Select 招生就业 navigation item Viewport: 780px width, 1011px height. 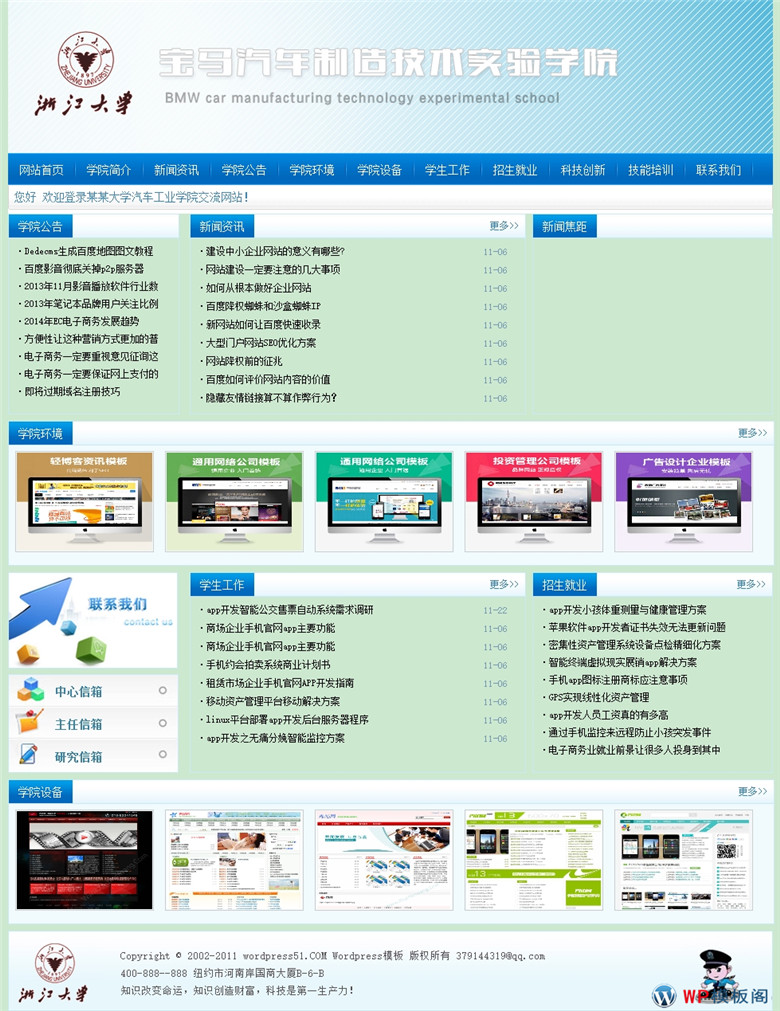pyautogui.click(x=515, y=170)
